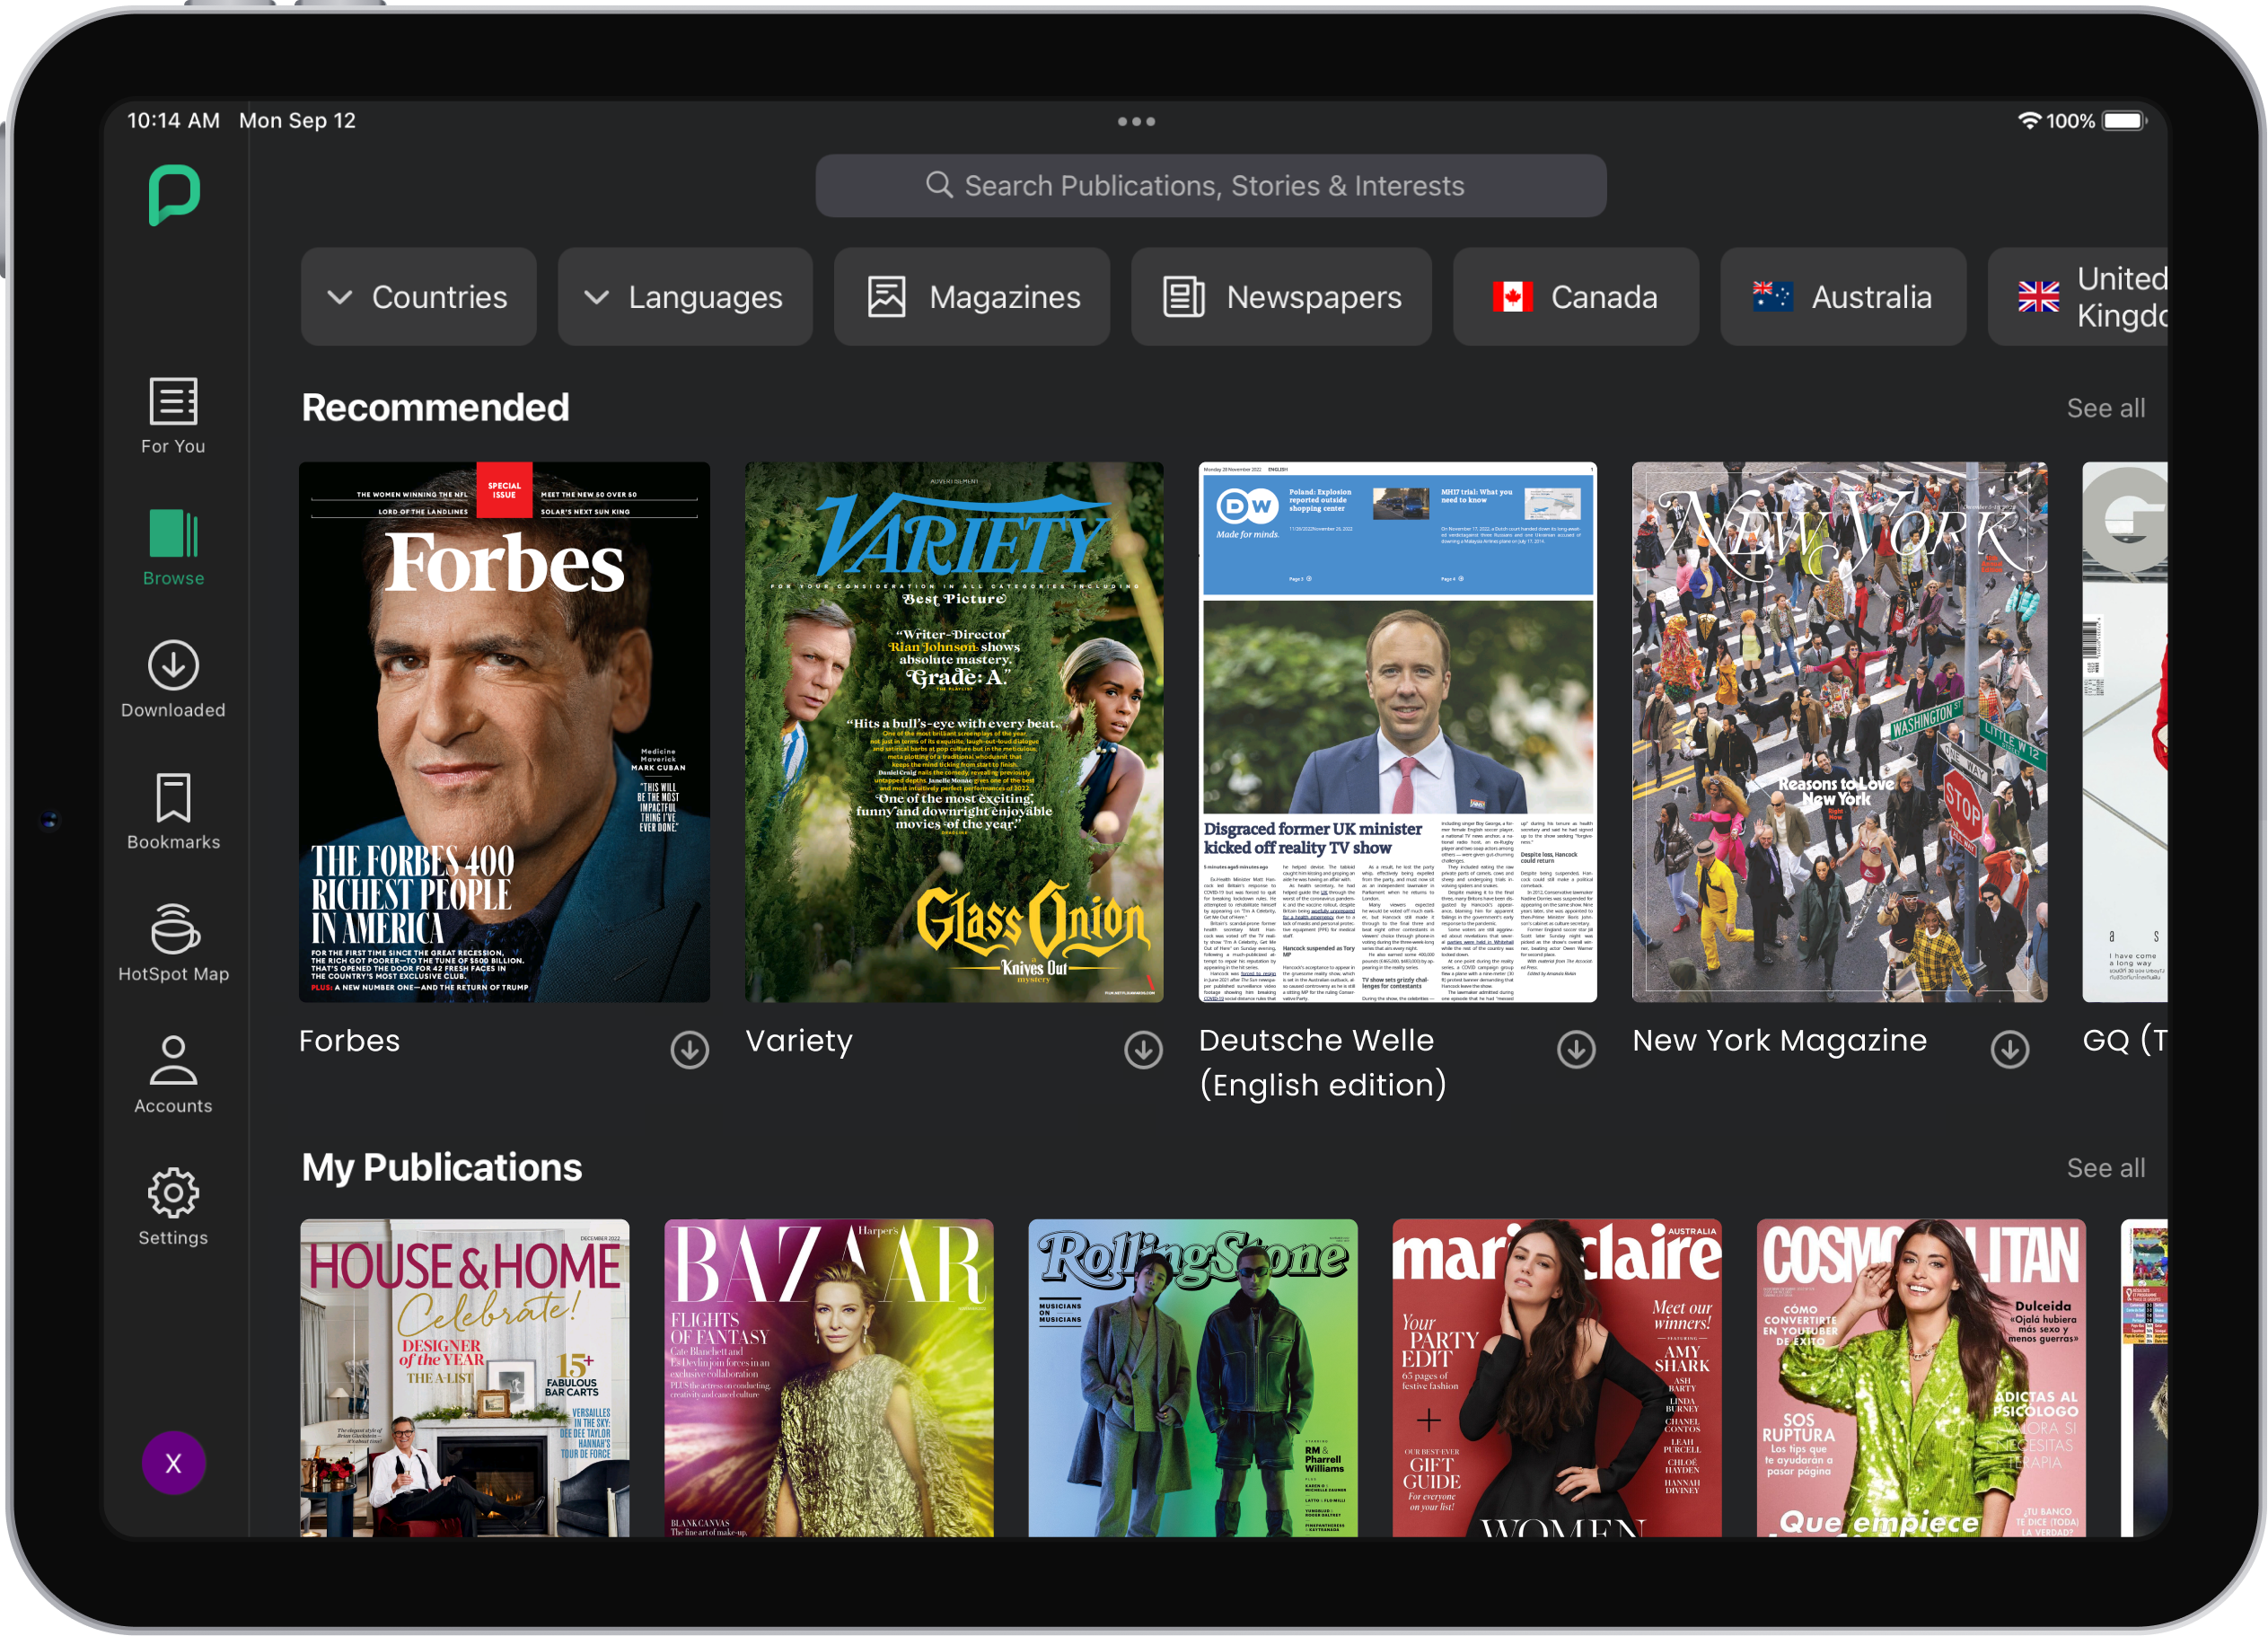2268x1636 pixels.
Task: Download the Forbes issue
Action: point(689,1050)
